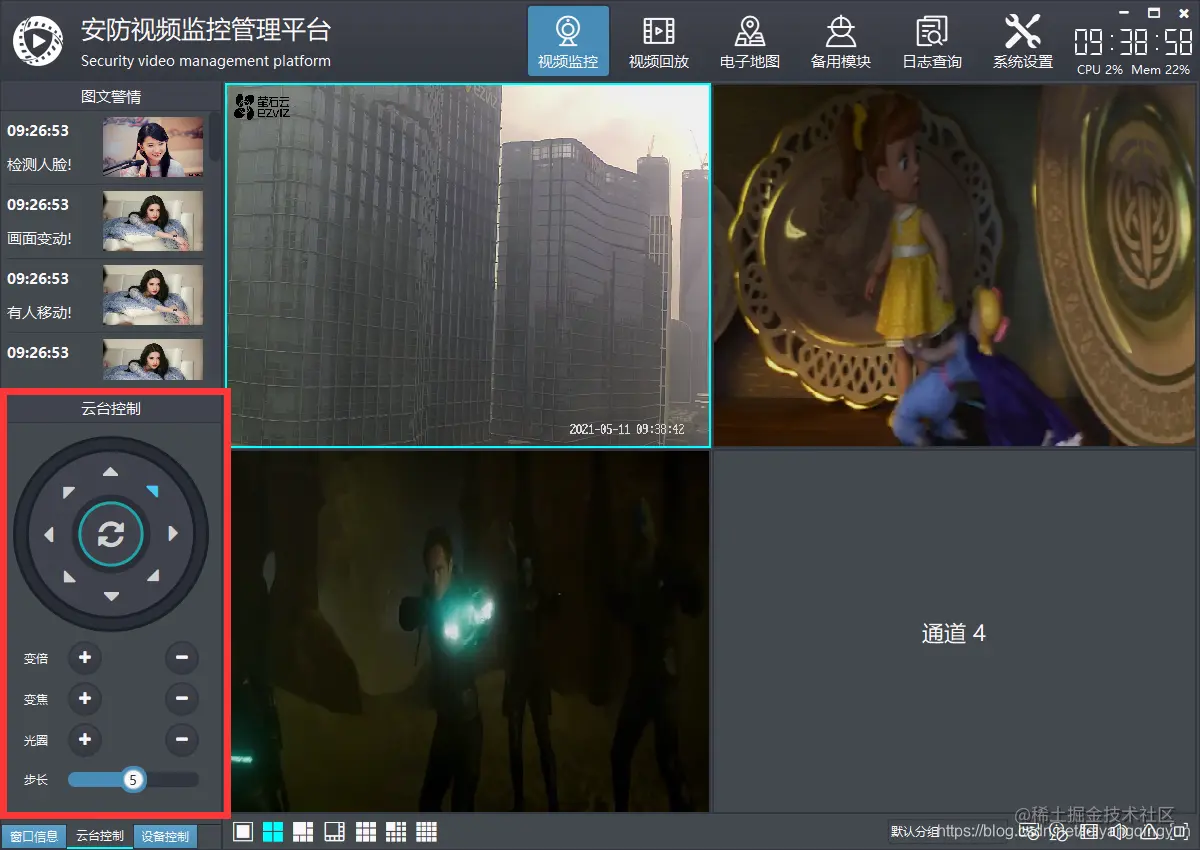Select the empty 通道 4 channel window
The width and height of the screenshot is (1200, 850).
click(953, 633)
